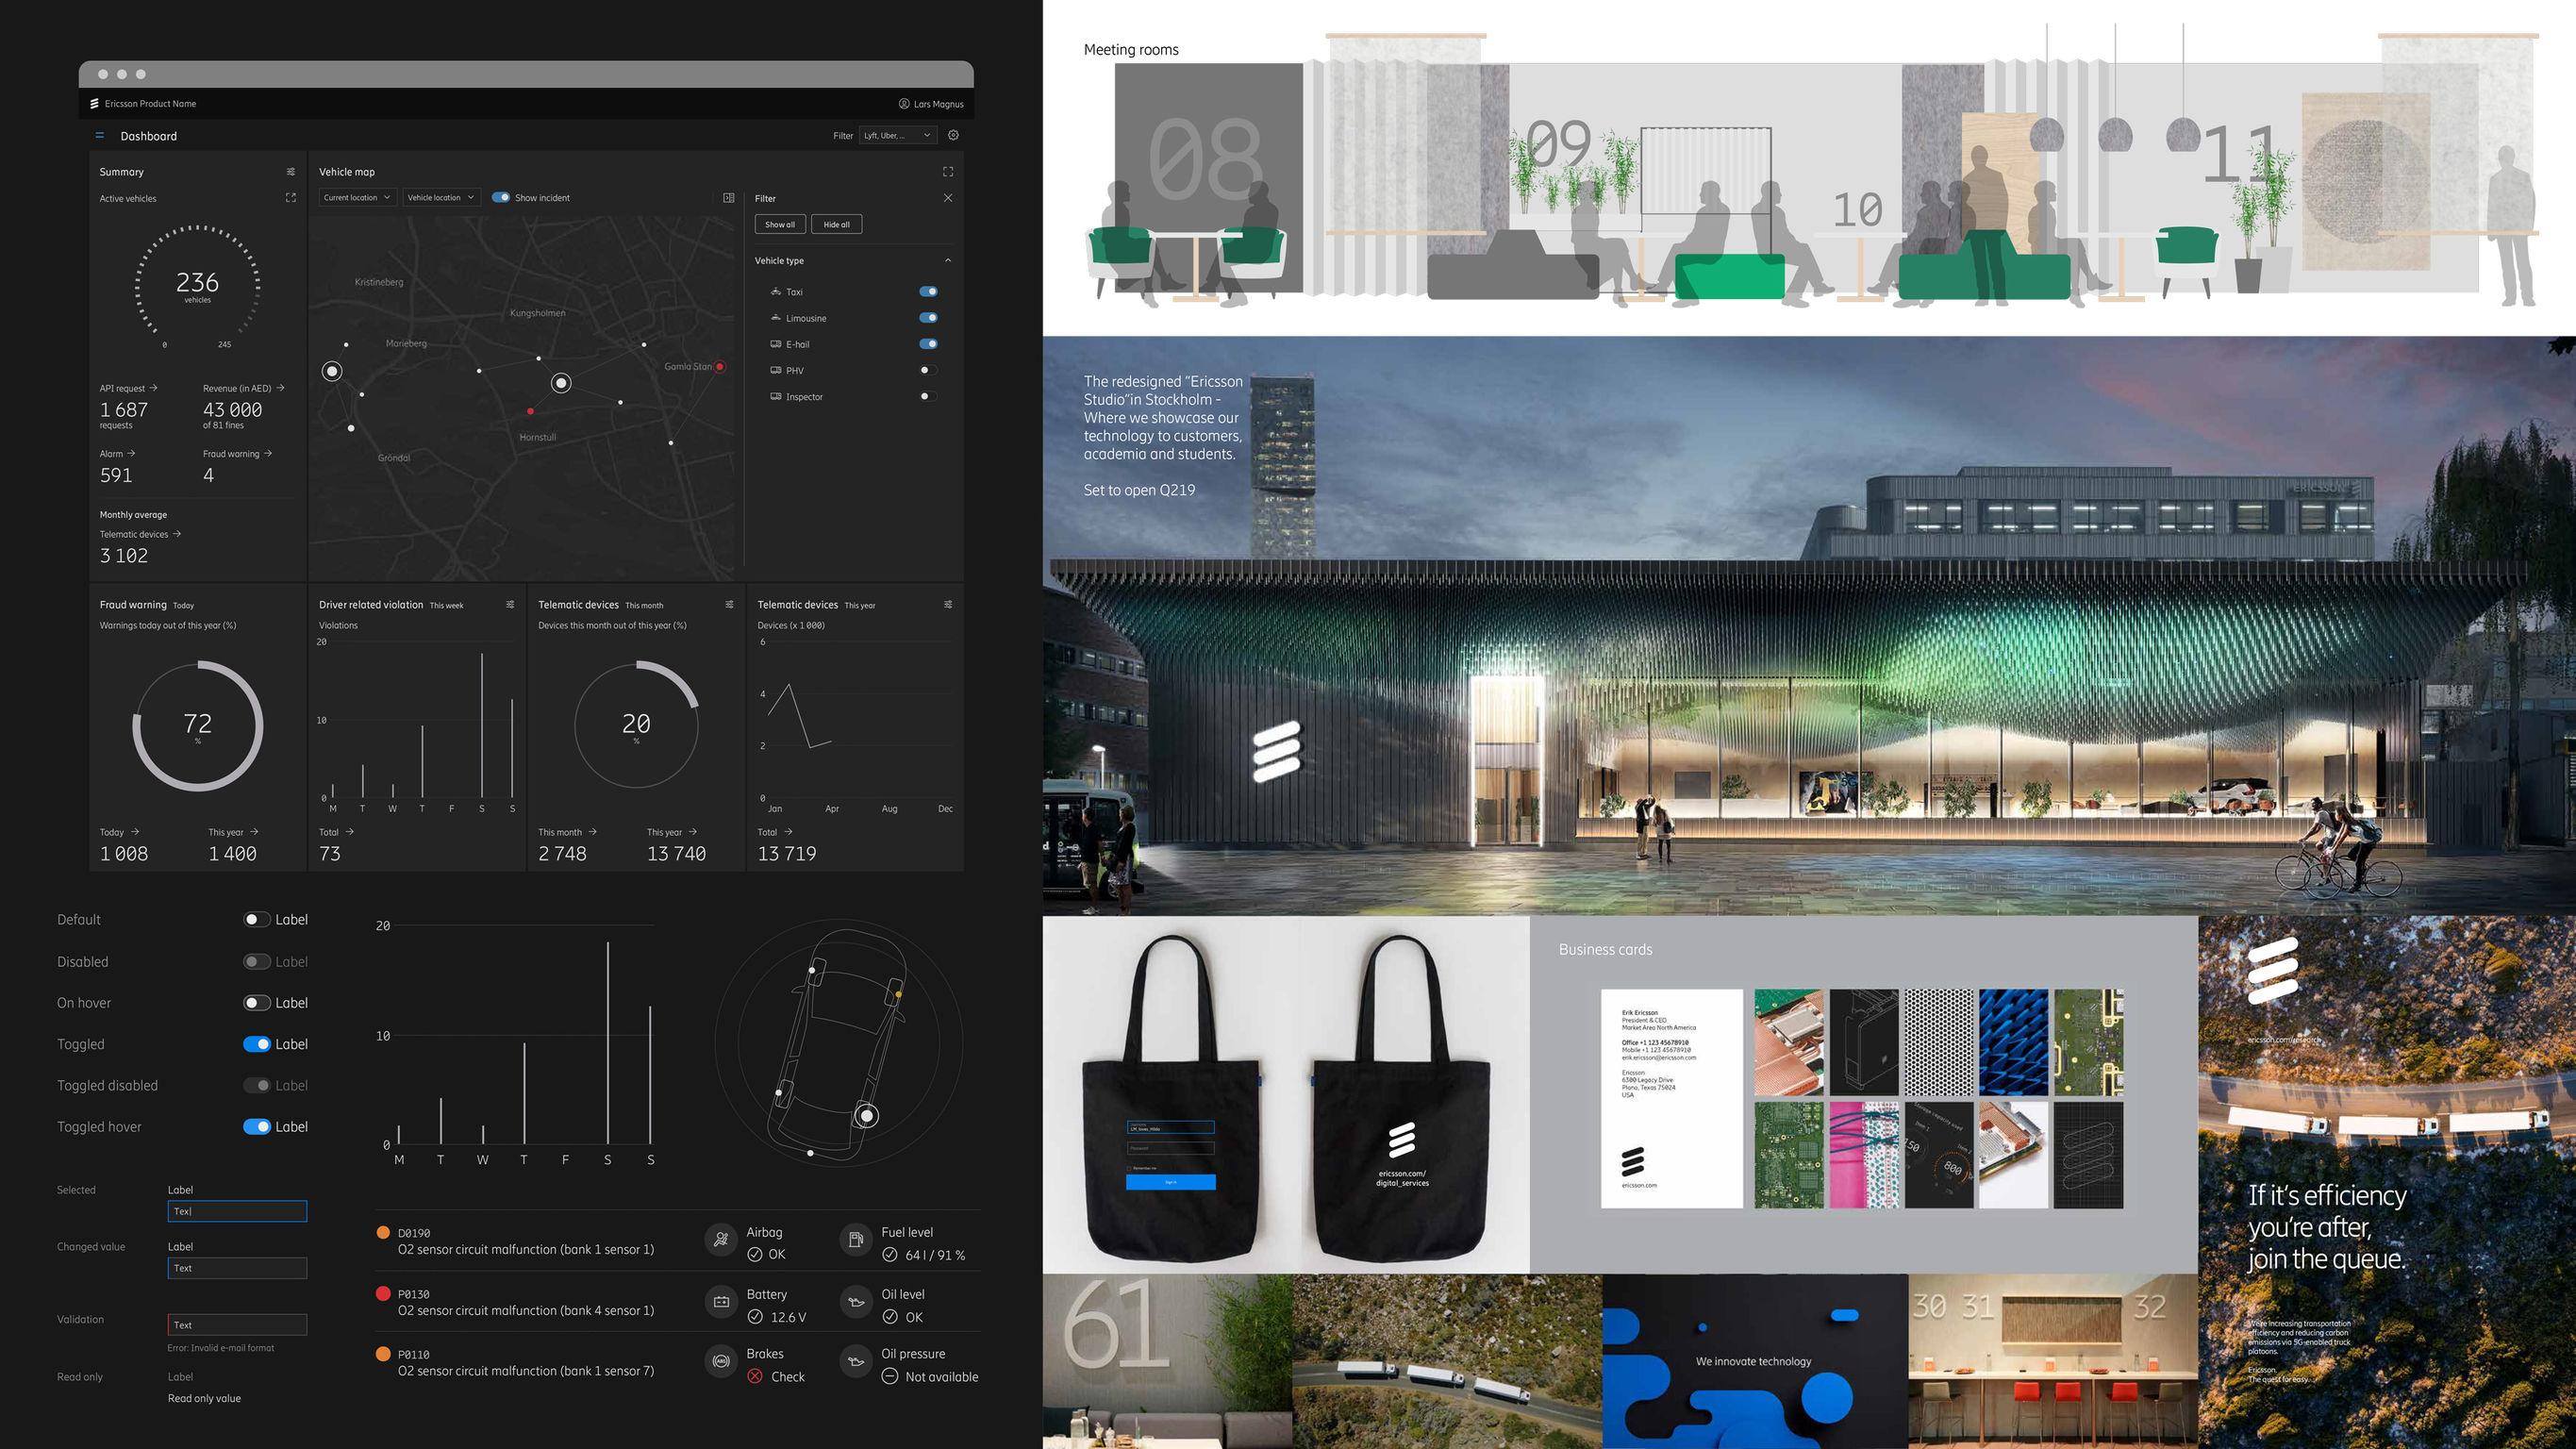Click the Limousine vehicle type icon

(x=776, y=317)
